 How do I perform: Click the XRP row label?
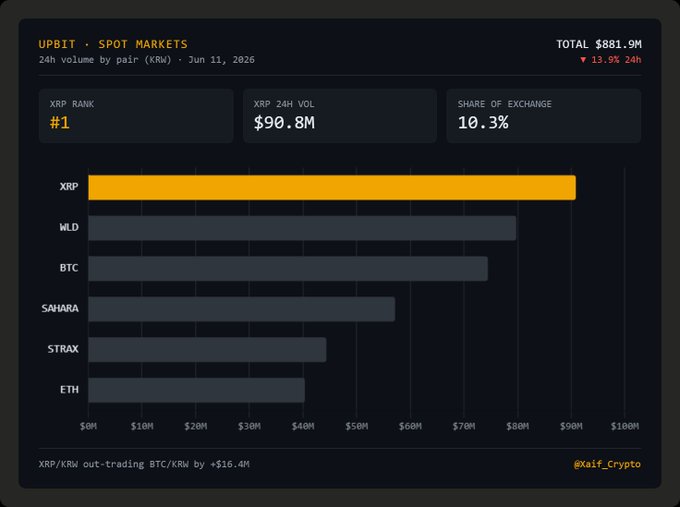[x=69, y=186]
